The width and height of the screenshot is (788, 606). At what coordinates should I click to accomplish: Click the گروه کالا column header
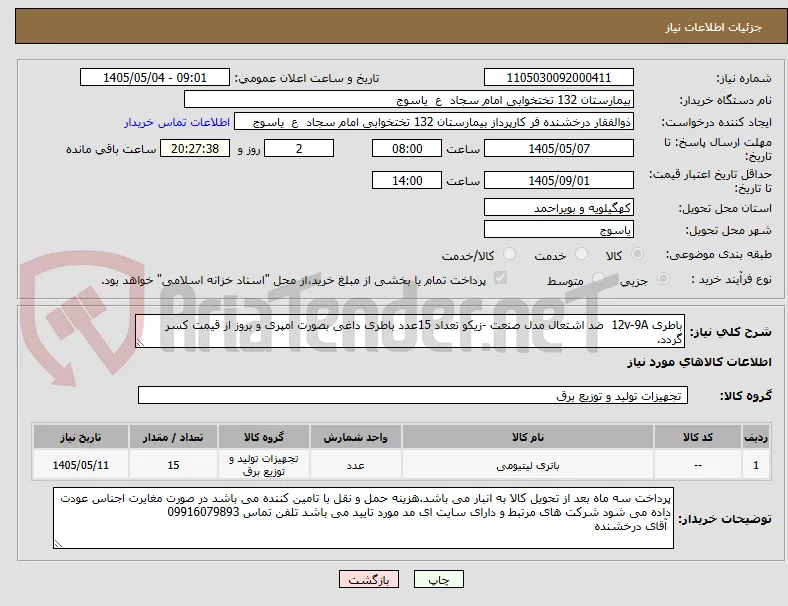(x=264, y=437)
